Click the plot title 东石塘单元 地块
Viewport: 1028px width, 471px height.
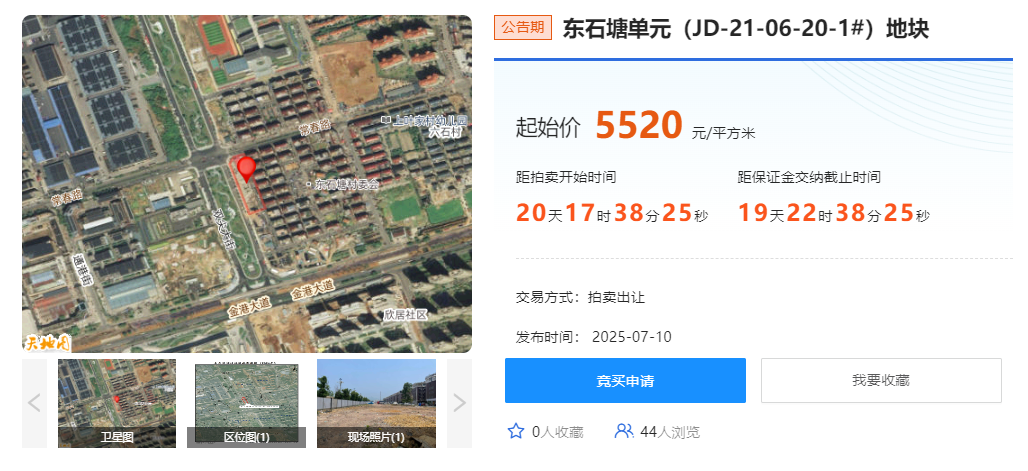coord(745,28)
